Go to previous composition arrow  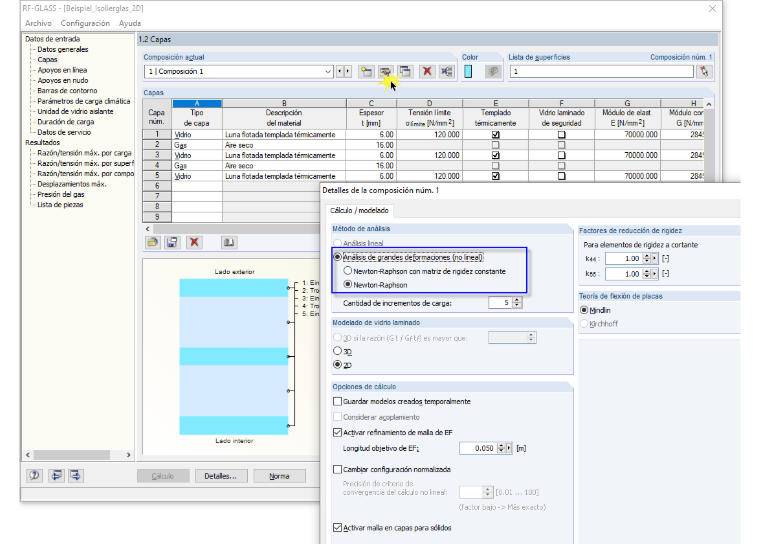[340, 72]
